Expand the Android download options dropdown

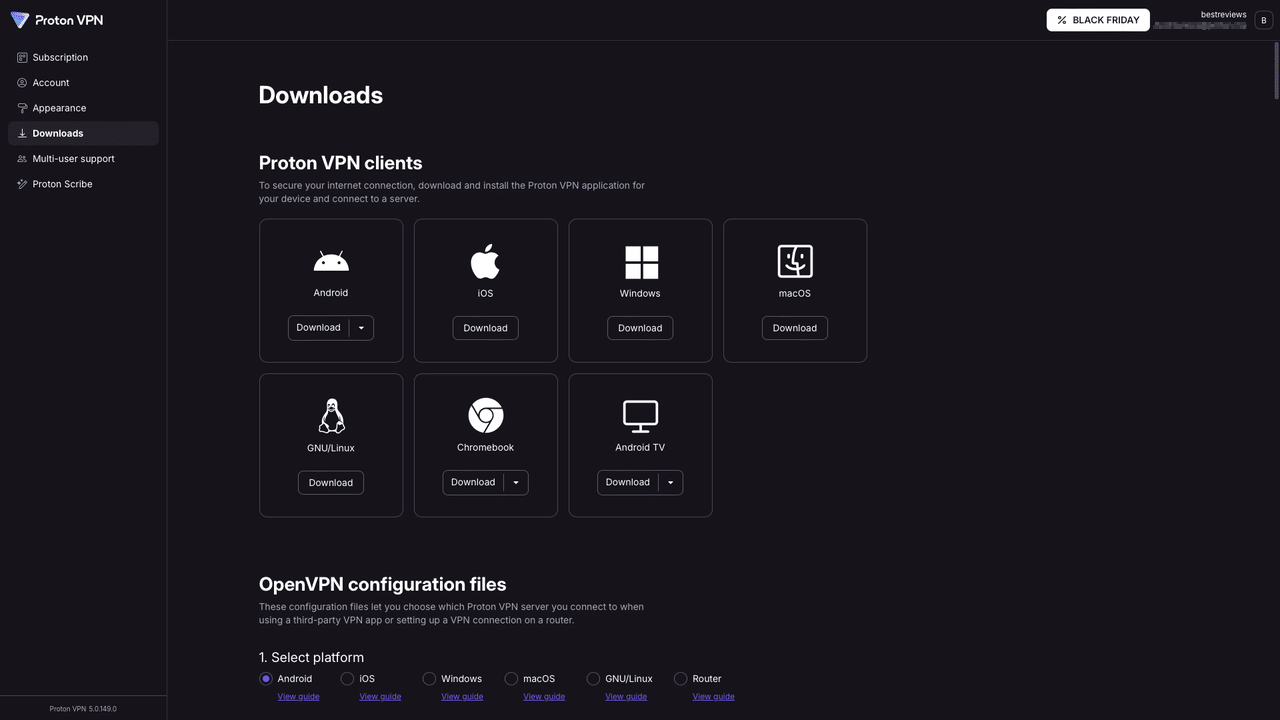[x=362, y=327]
